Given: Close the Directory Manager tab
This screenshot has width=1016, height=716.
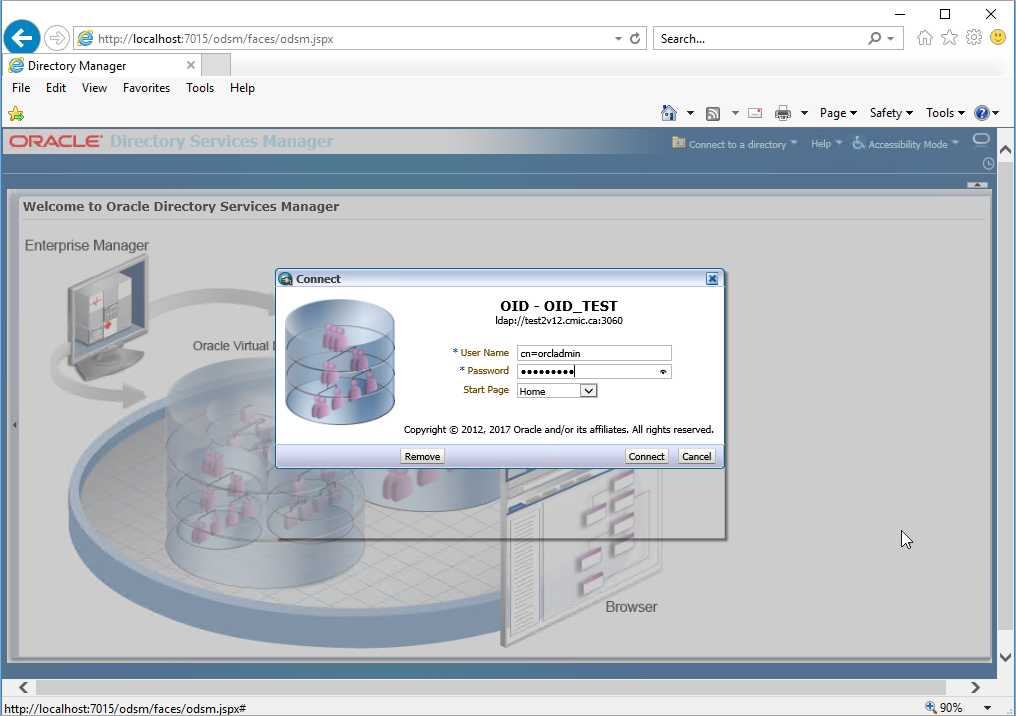Looking at the screenshot, I should tap(190, 65).
